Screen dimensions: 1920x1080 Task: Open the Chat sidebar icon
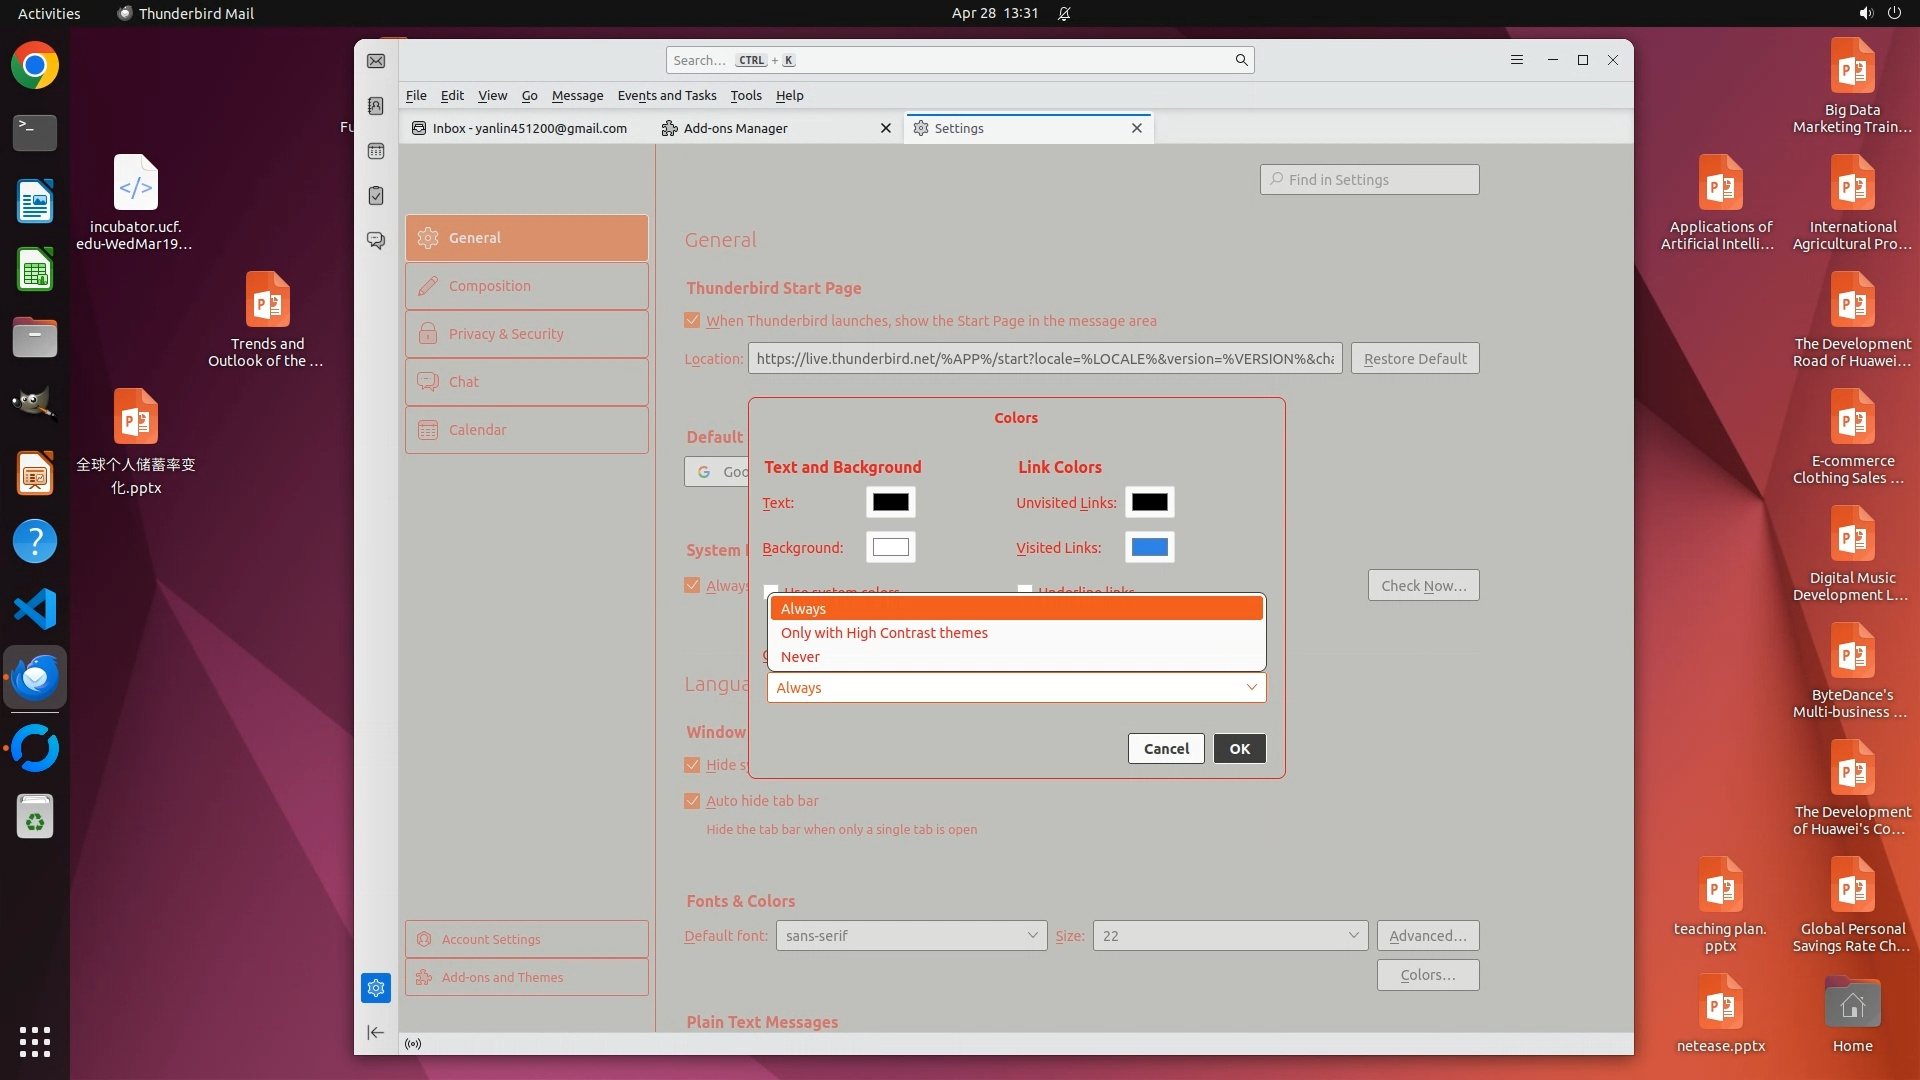pyautogui.click(x=376, y=241)
